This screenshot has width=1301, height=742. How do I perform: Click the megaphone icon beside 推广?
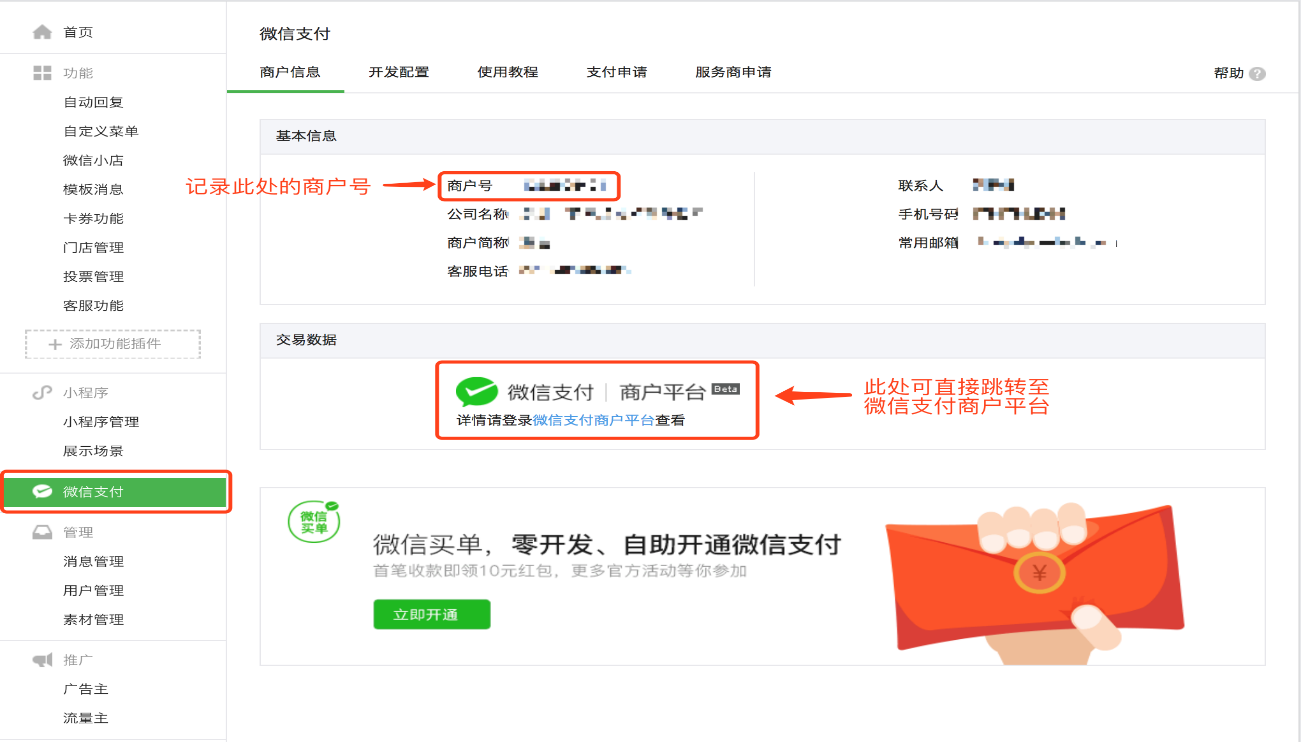click(x=42, y=660)
